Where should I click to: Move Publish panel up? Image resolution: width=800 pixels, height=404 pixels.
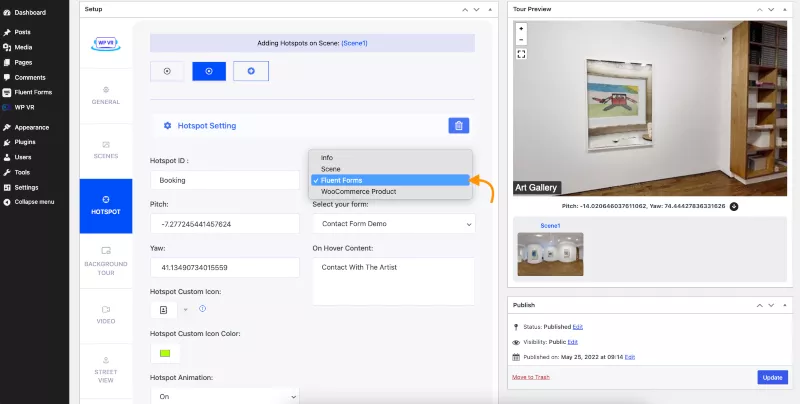coord(760,305)
